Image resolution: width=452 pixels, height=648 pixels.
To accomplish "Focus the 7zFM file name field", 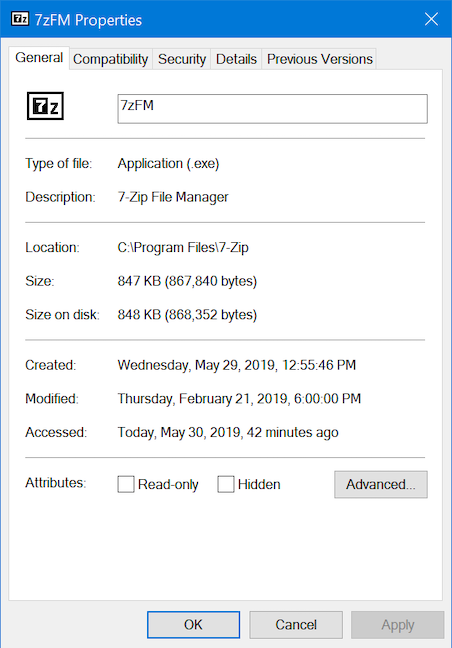I will click(272, 109).
